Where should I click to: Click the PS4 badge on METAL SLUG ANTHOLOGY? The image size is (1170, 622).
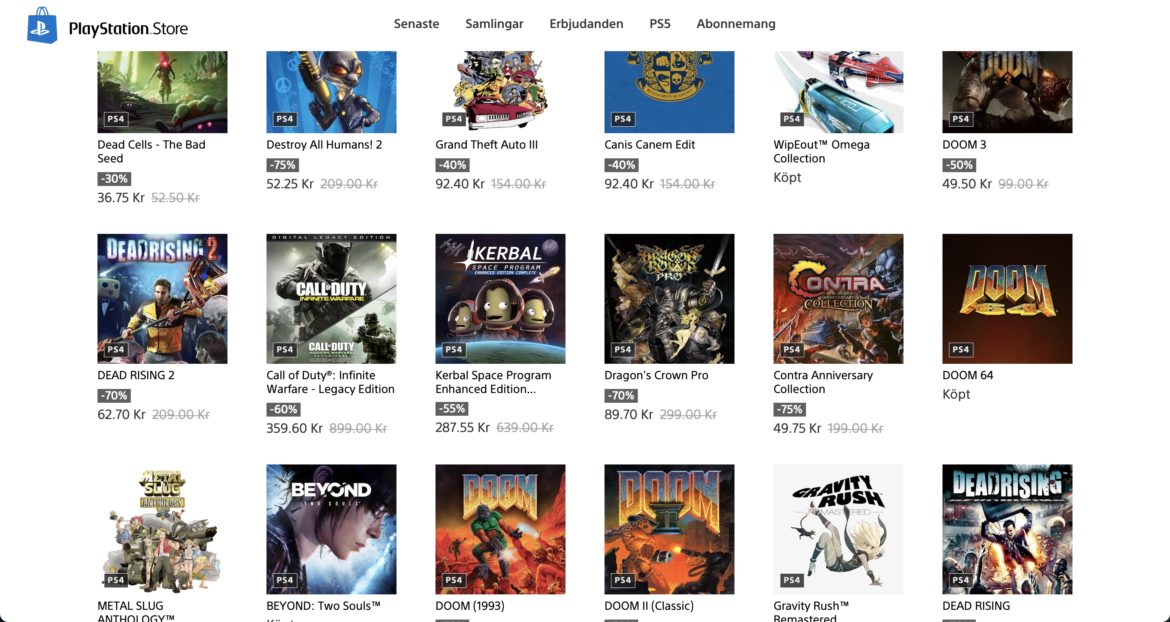[x=116, y=579]
